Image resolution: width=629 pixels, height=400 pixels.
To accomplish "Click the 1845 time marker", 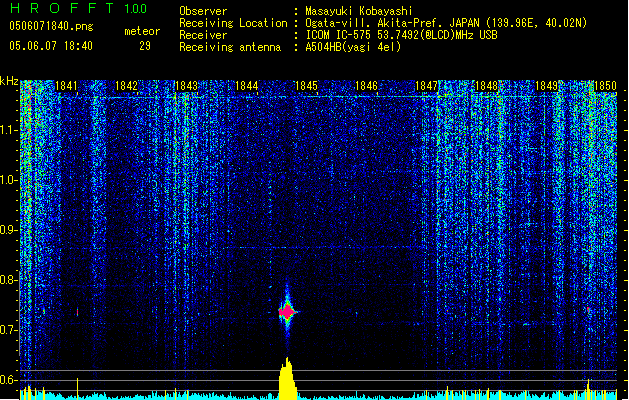I will tap(306, 86).
